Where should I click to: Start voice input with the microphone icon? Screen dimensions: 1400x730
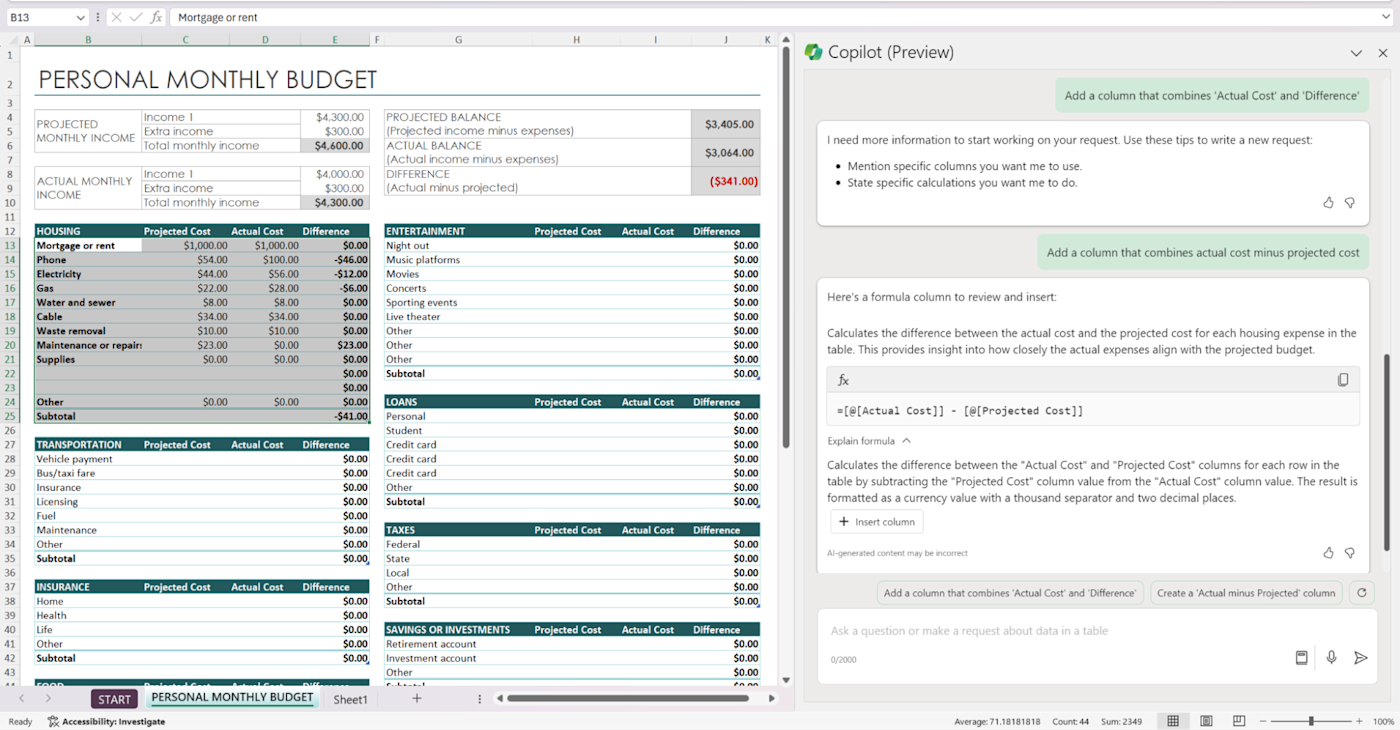click(x=1331, y=658)
